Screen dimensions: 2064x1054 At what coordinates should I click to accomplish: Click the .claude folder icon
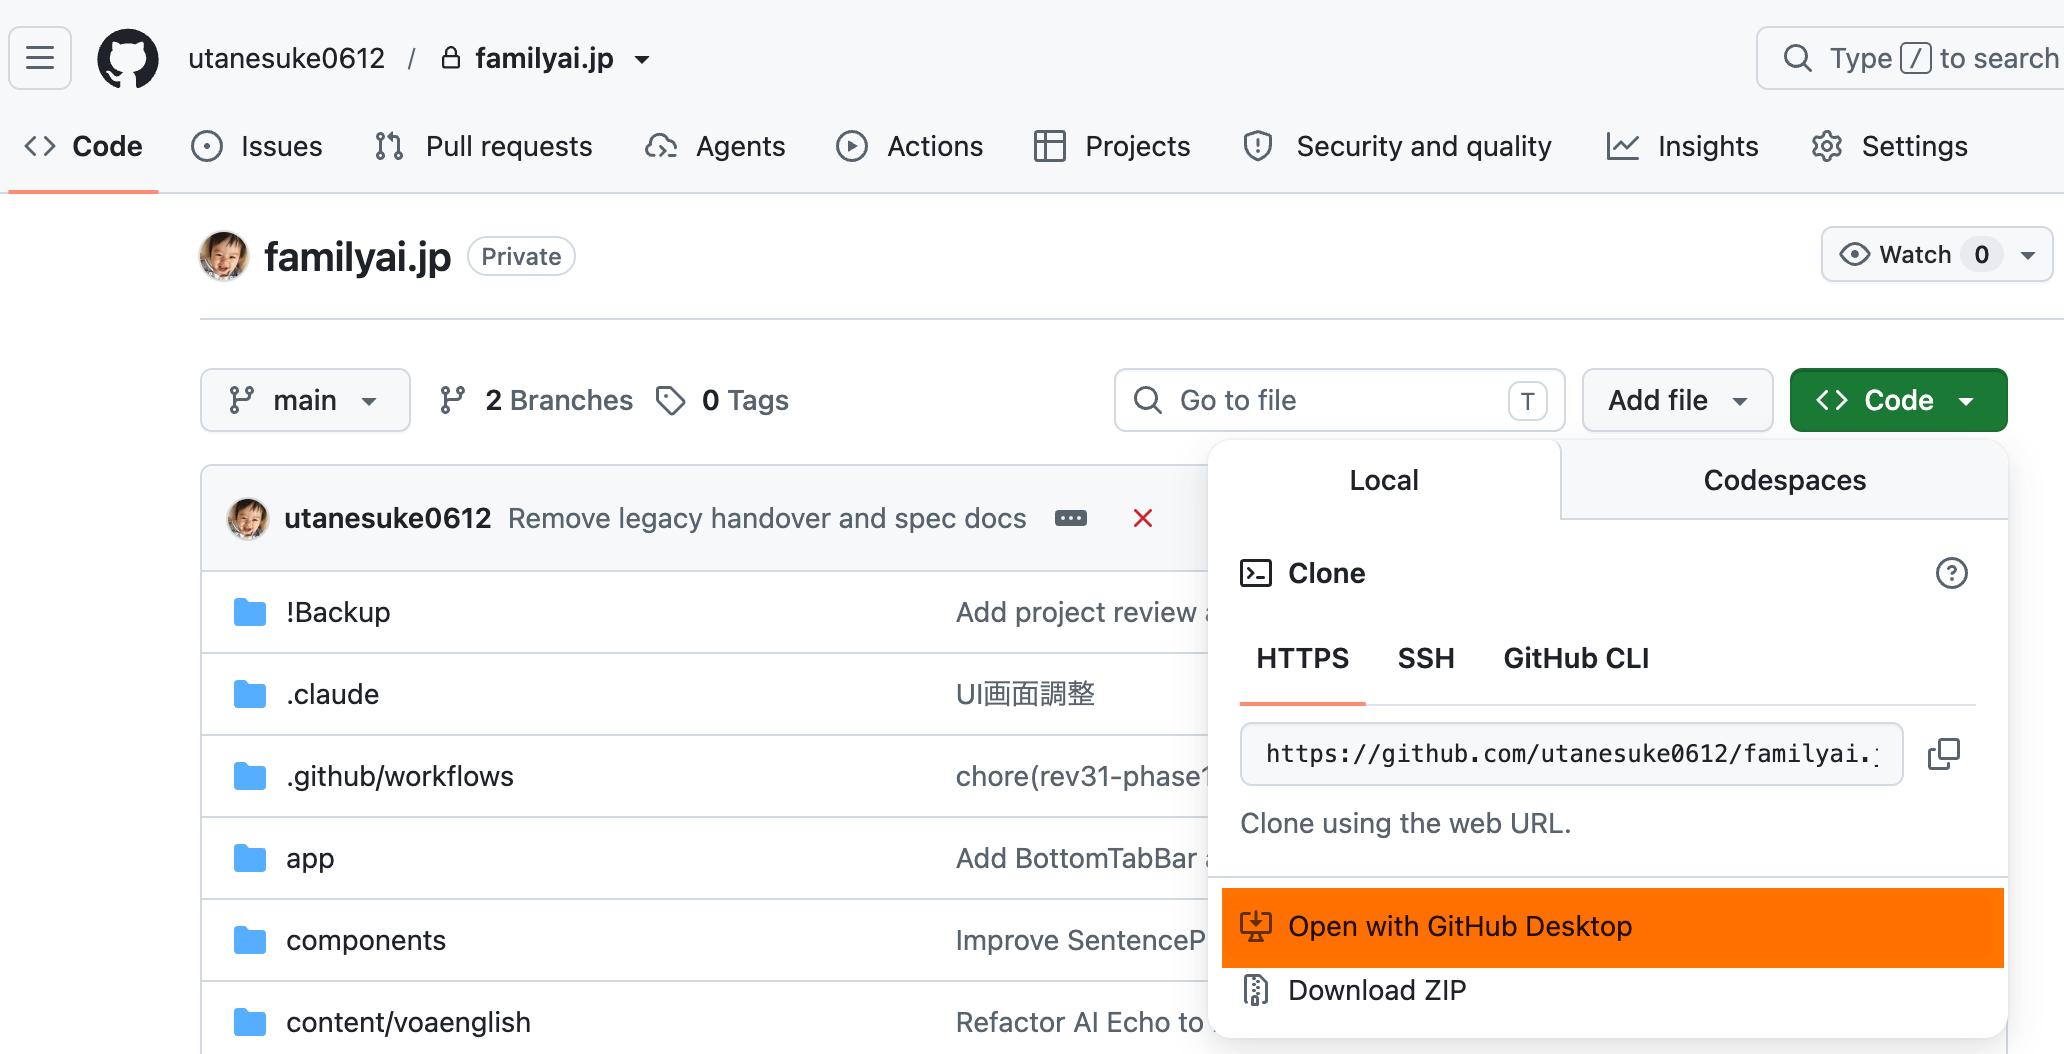point(250,694)
